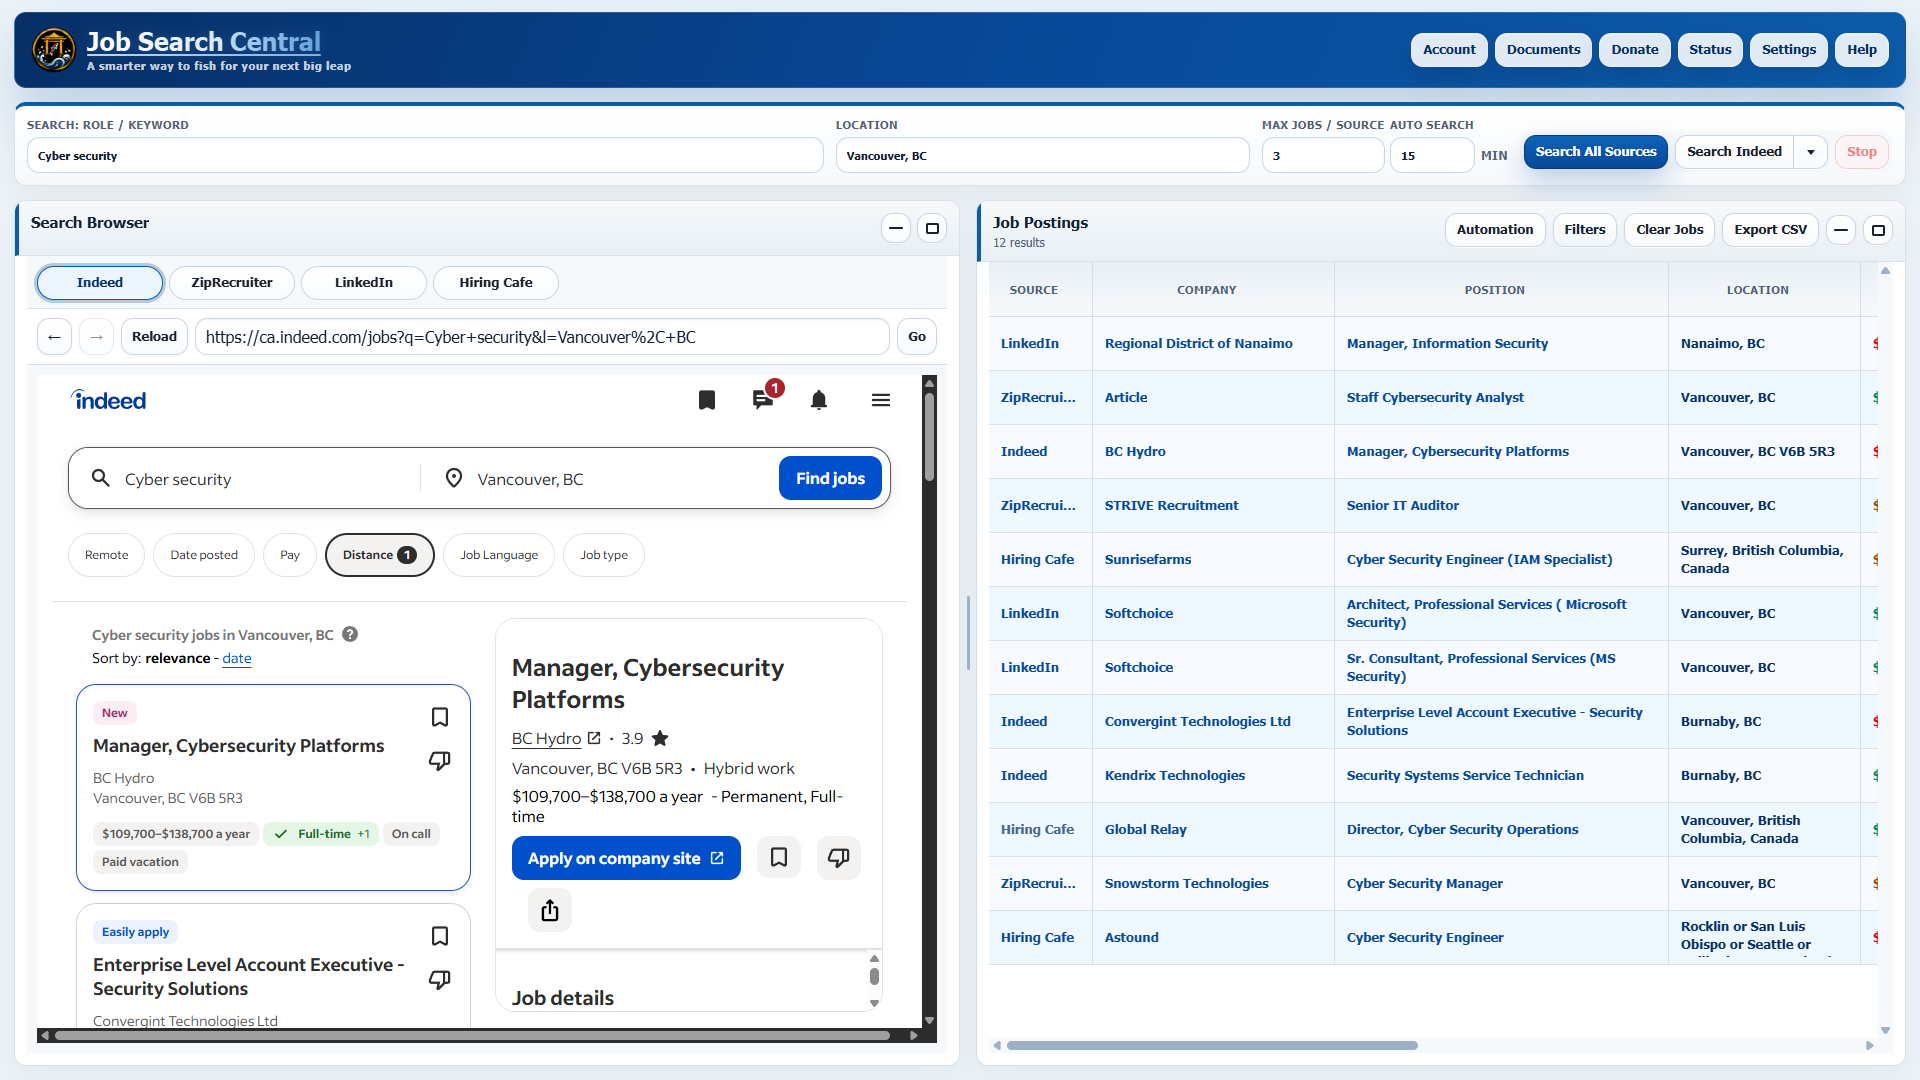Open the Indeed hamburger menu
Screen dimensions: 1920x1080
tap(881, 400)
